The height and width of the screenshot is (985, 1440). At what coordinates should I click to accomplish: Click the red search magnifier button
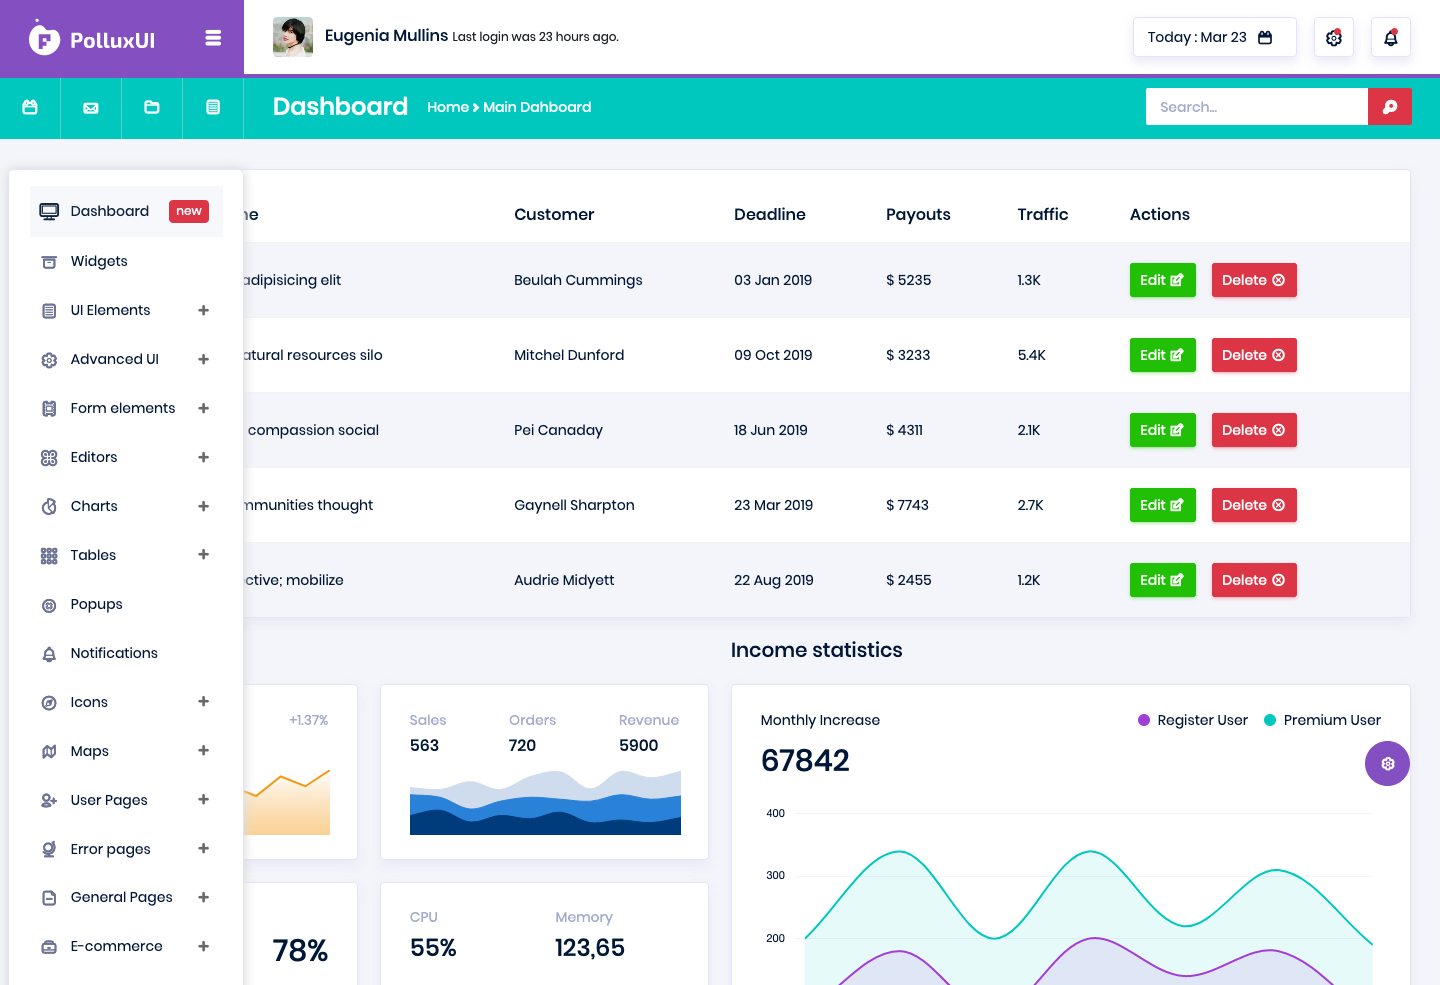(x=1389, y=107)
